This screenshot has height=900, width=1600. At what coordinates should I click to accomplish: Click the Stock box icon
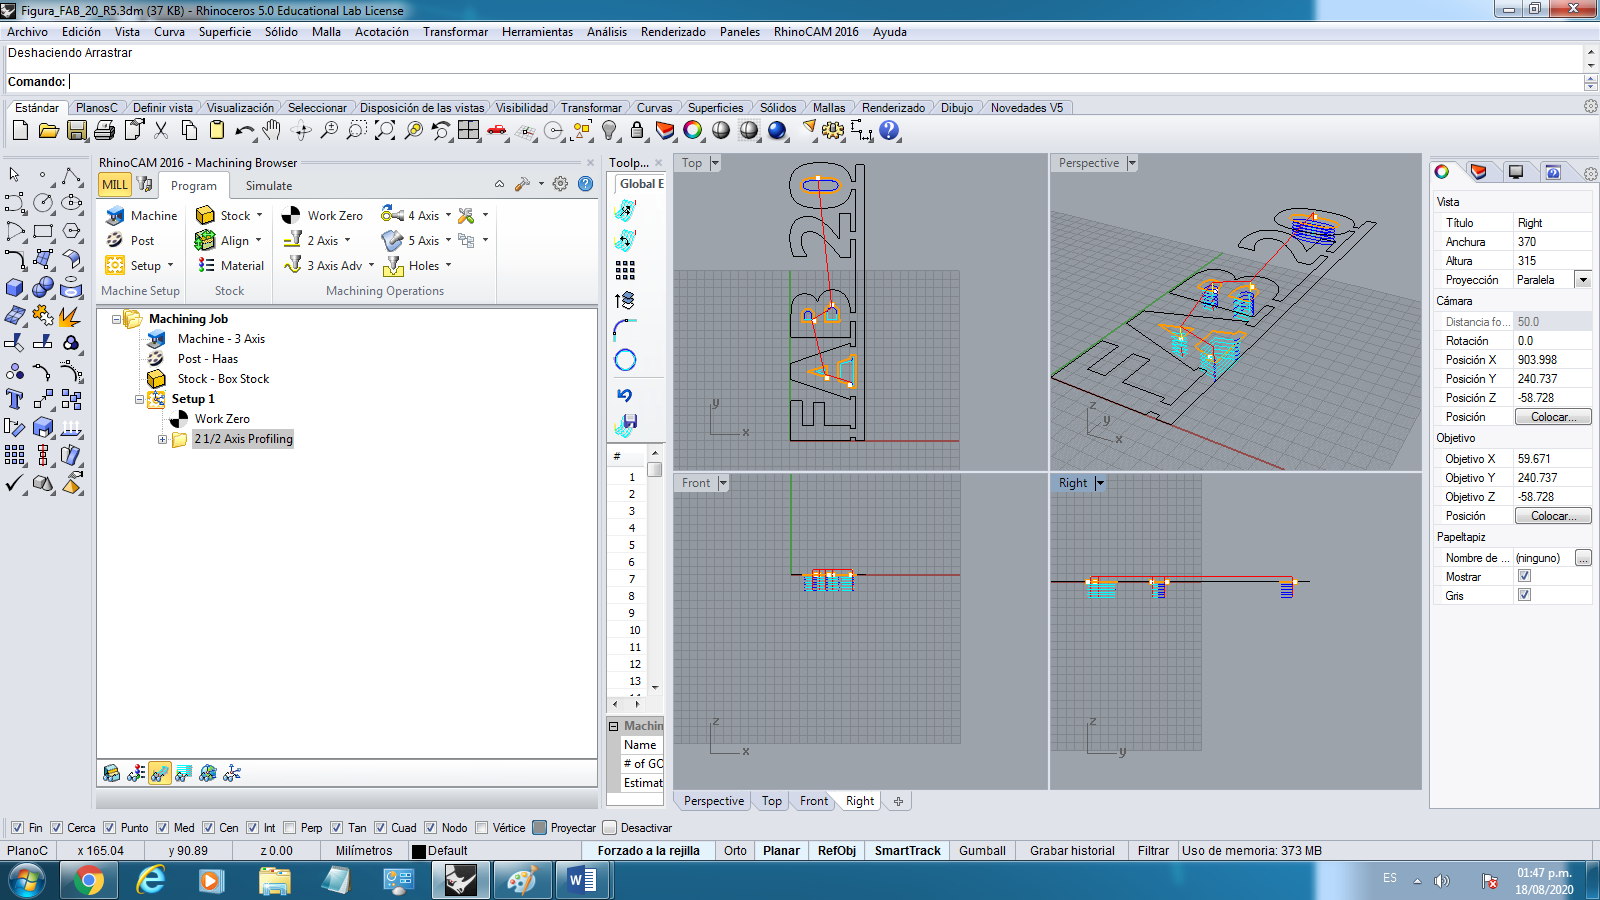point(206,215)
